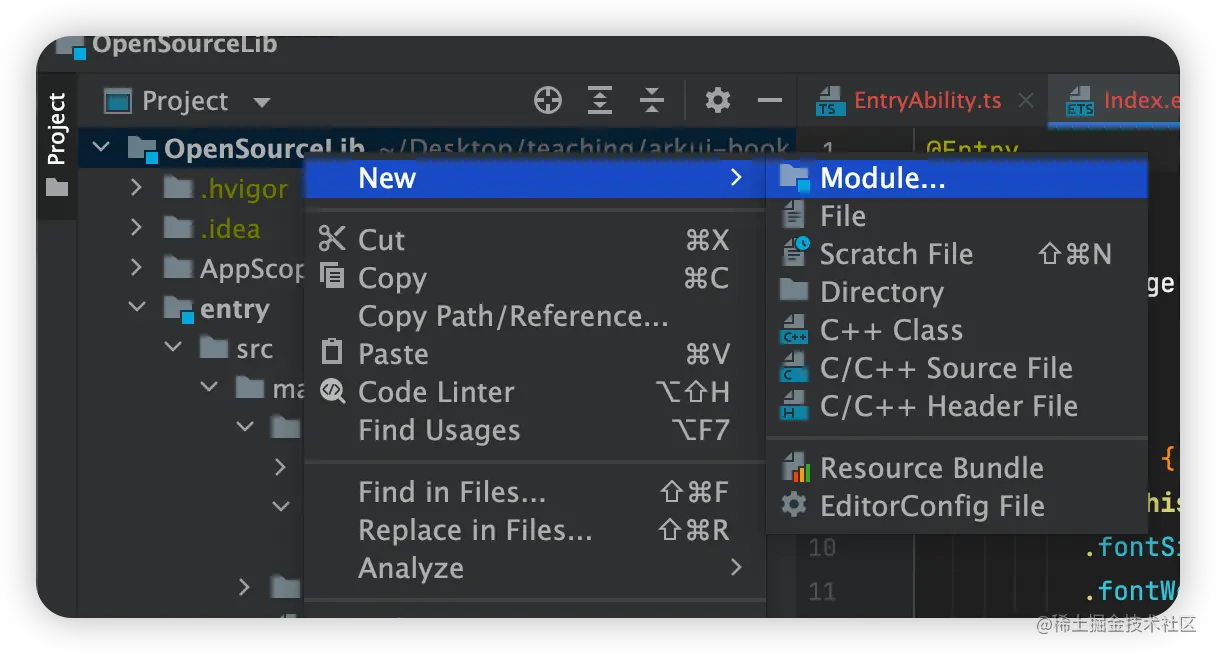Select File in the New submenu
Viewport: 1216px width, 654px height.
957,216
